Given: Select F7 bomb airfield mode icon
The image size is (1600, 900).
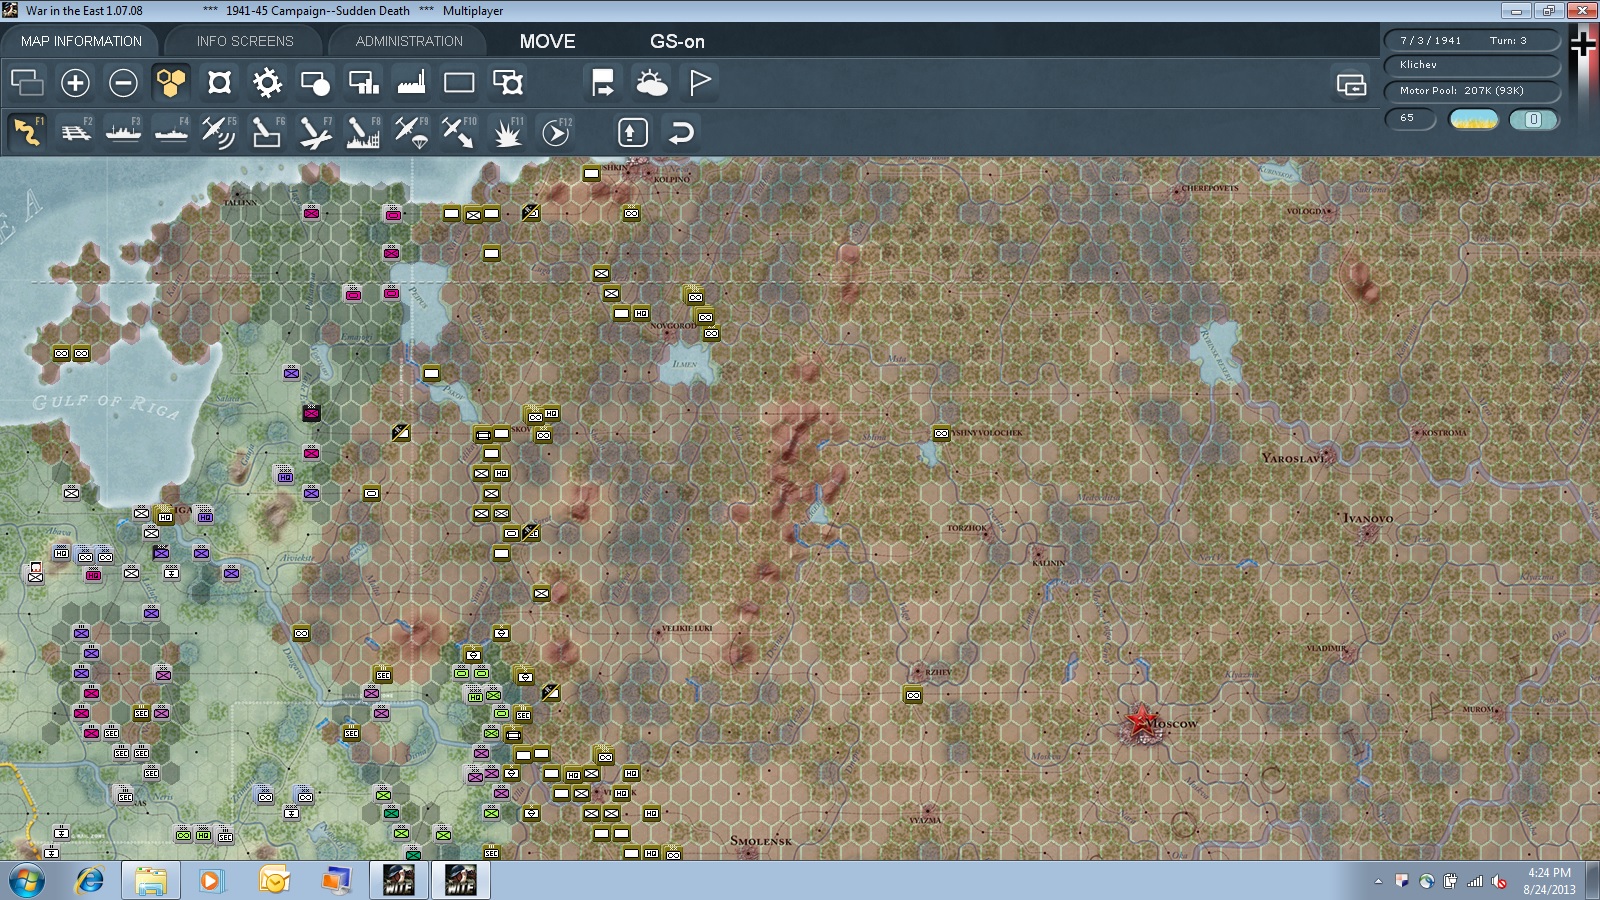Looking at the screenshot, I should pos(315,132).
